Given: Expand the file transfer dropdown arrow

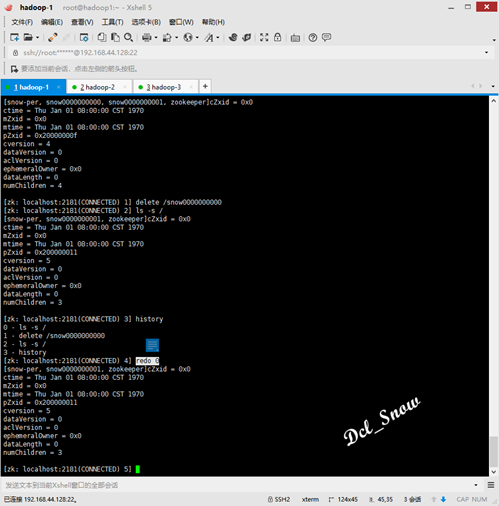Looking at the screenshot, I should pyautogui.click(x=176, y=37).
